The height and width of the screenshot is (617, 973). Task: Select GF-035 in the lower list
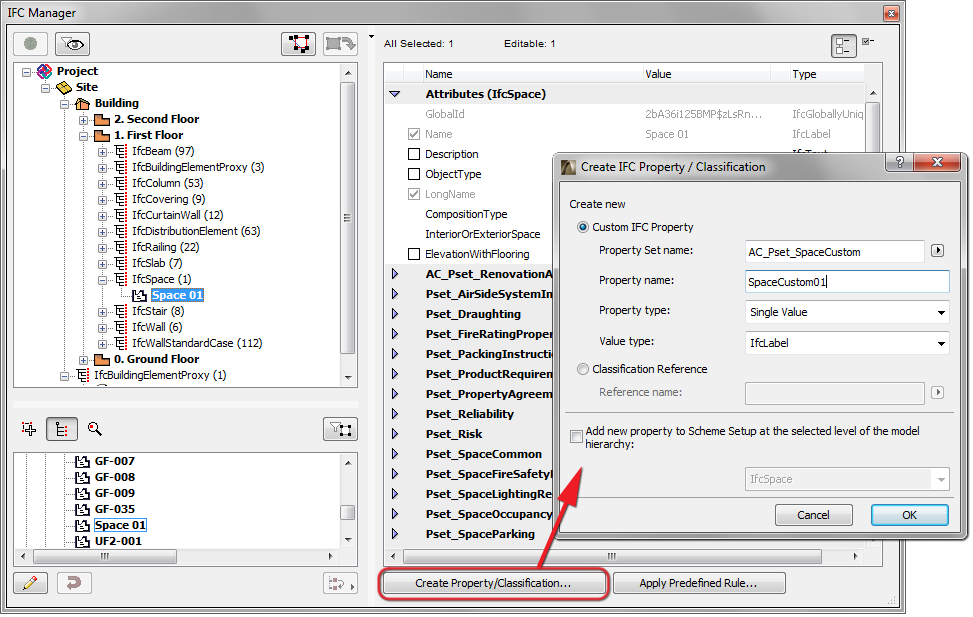point(115,509)
